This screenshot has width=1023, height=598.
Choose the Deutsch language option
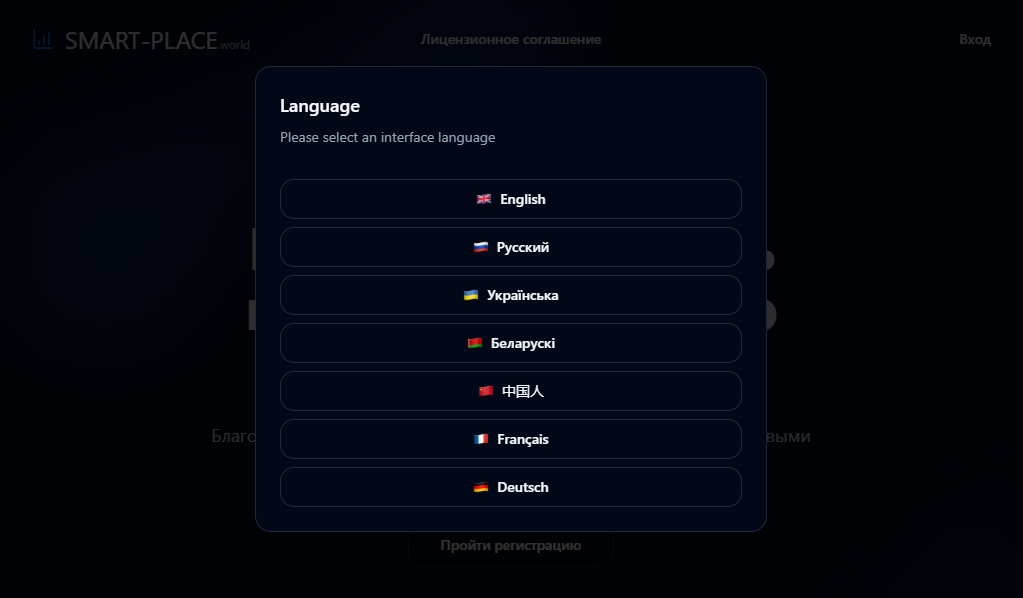511,487
